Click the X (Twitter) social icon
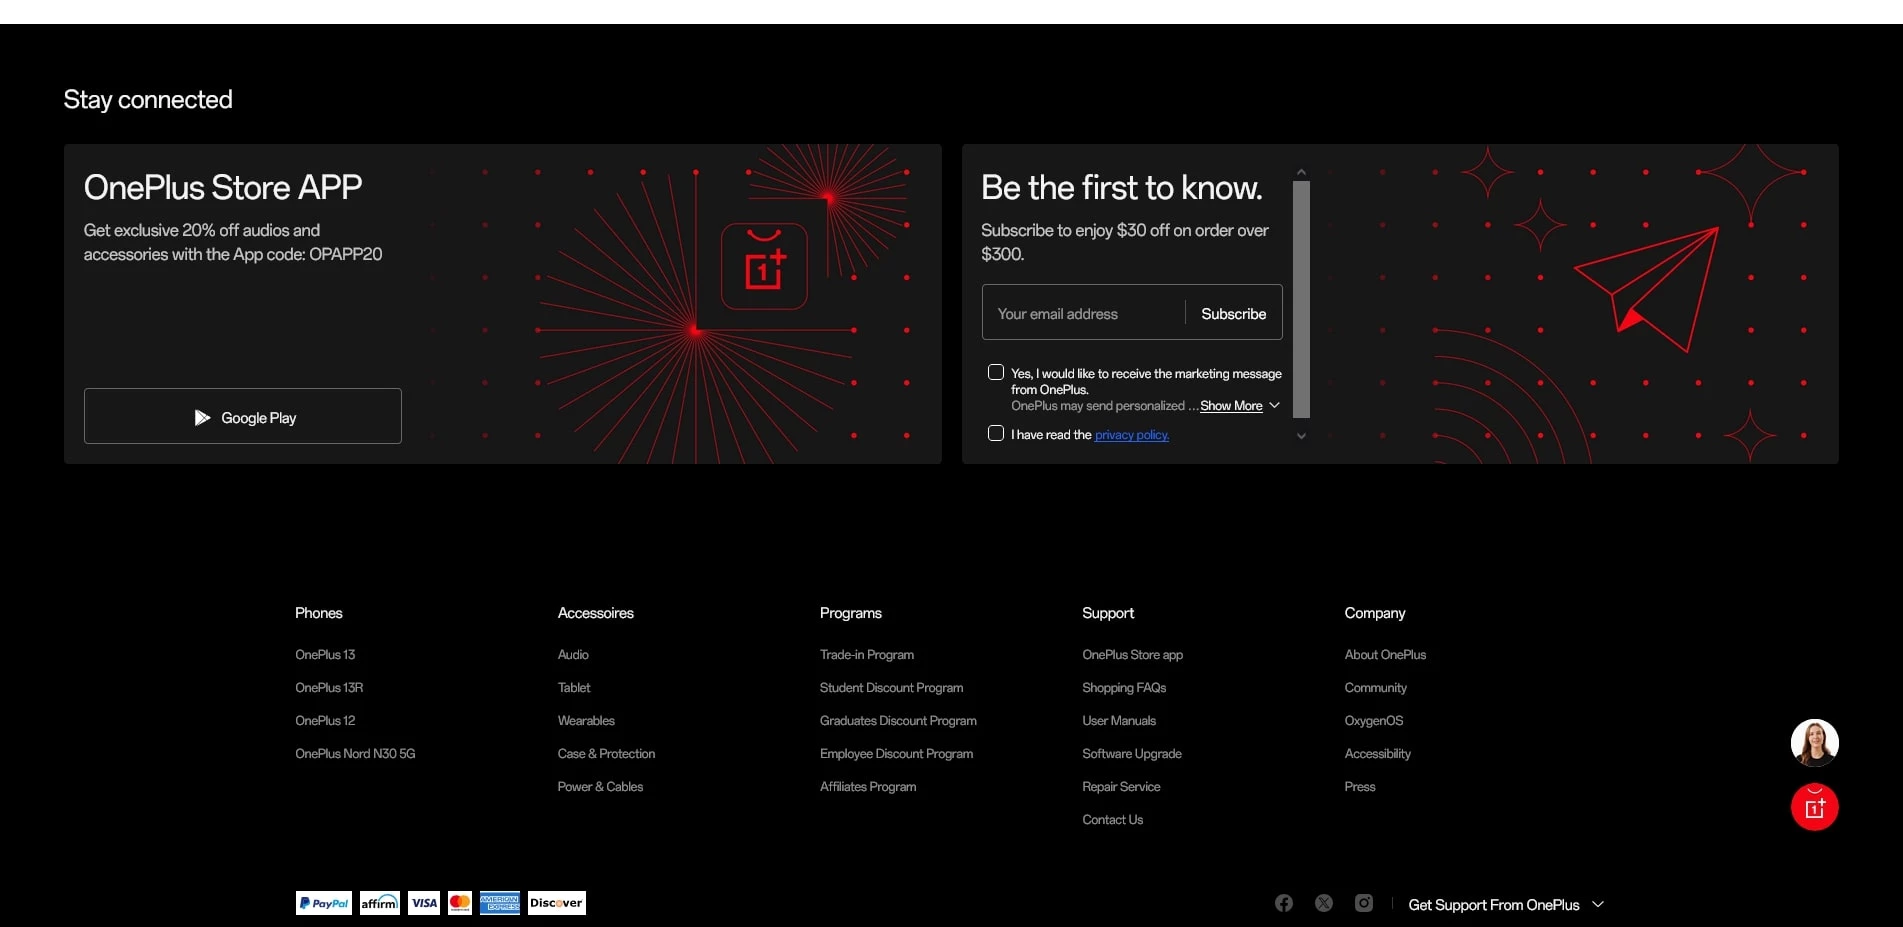Image resolution: width=1903 pixels, height=927 pixels. [1323, 902]
